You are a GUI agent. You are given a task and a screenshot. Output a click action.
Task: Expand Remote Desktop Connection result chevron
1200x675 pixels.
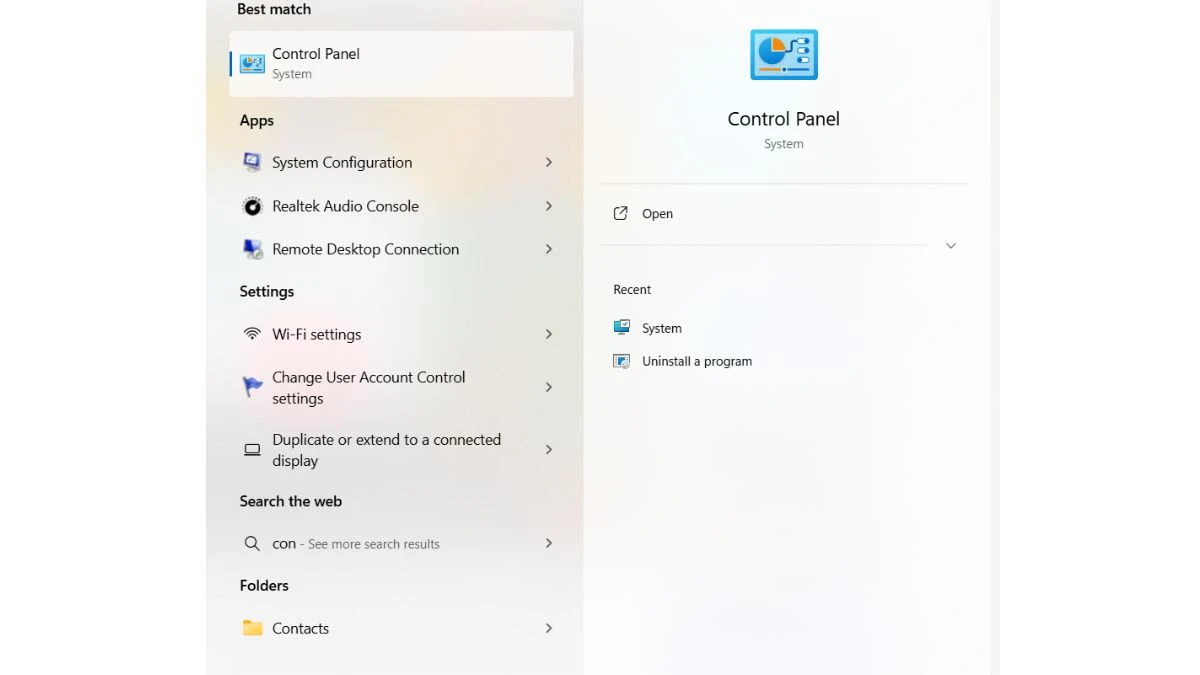click(x=548, y=249)
